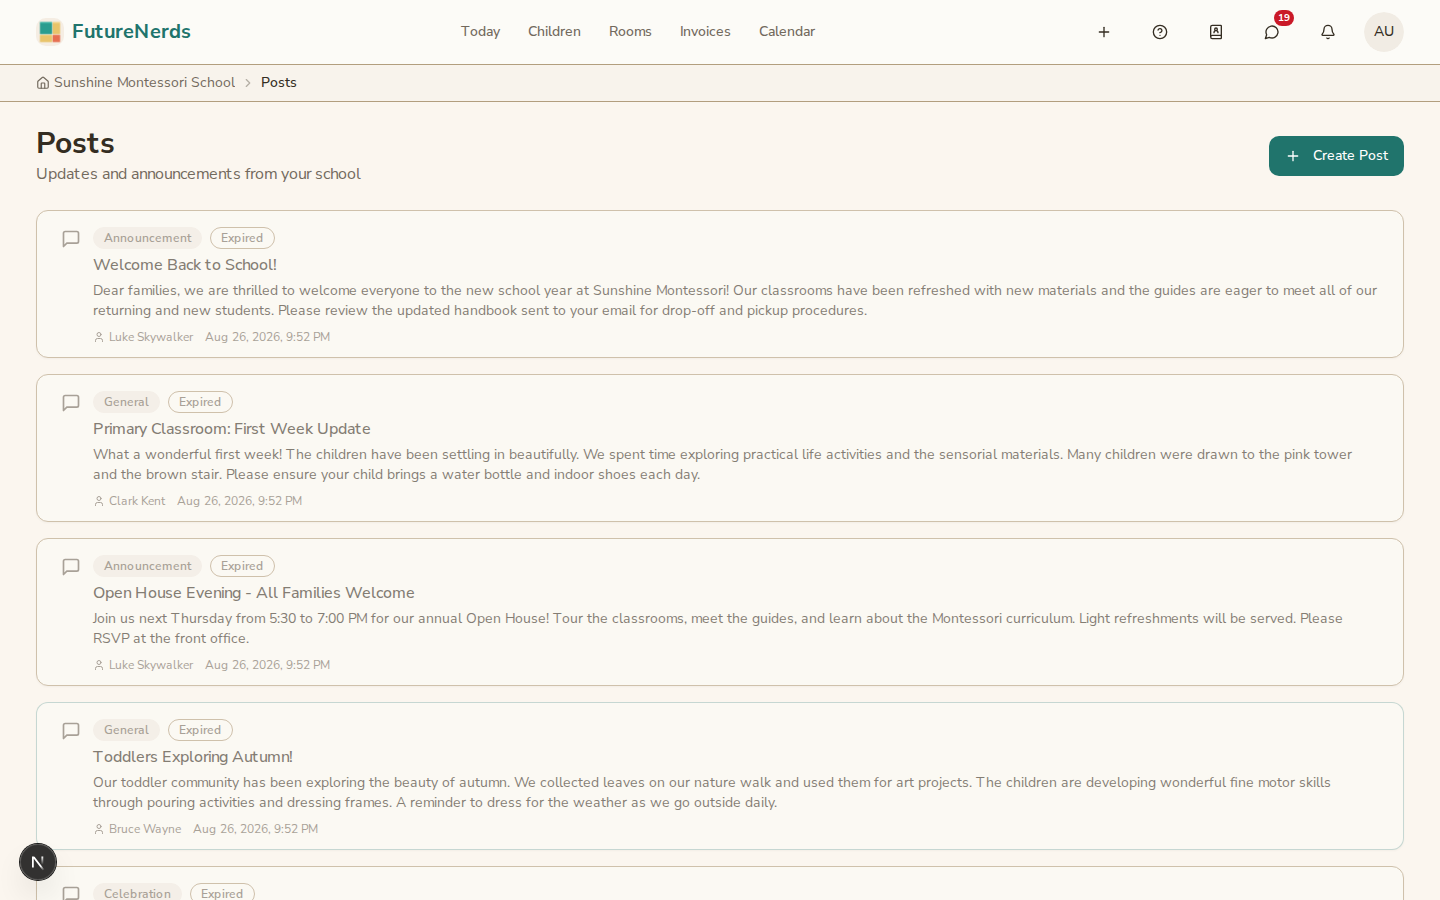Select the Open House Evening post title
The image size is (1440, 900).
coord(254,593)
